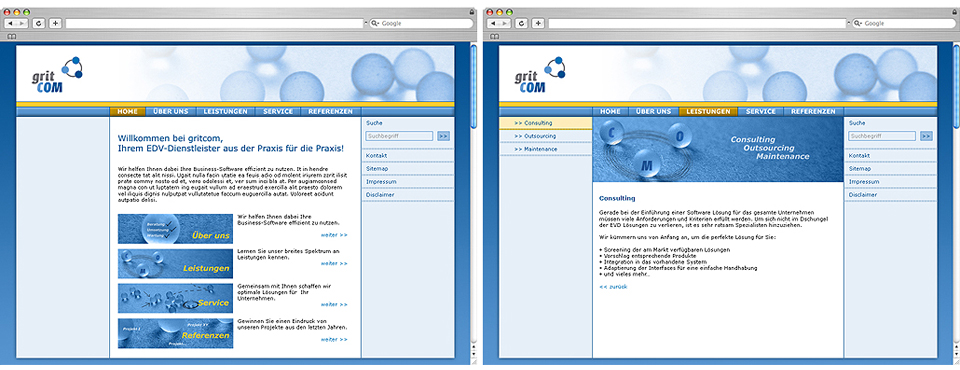Image resolution: width=960 pixels, height=370 pixels.
Task: Open SERVICE tab in left window
Action: point(278,111)
